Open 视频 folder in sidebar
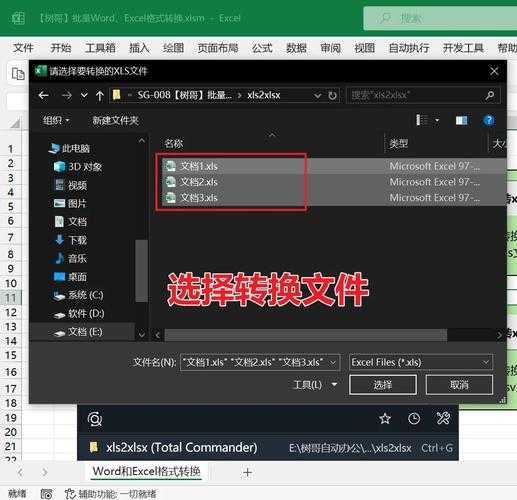The width and height of the screenshot is (517, 500). pyautogui.click(x=70, y=185)
